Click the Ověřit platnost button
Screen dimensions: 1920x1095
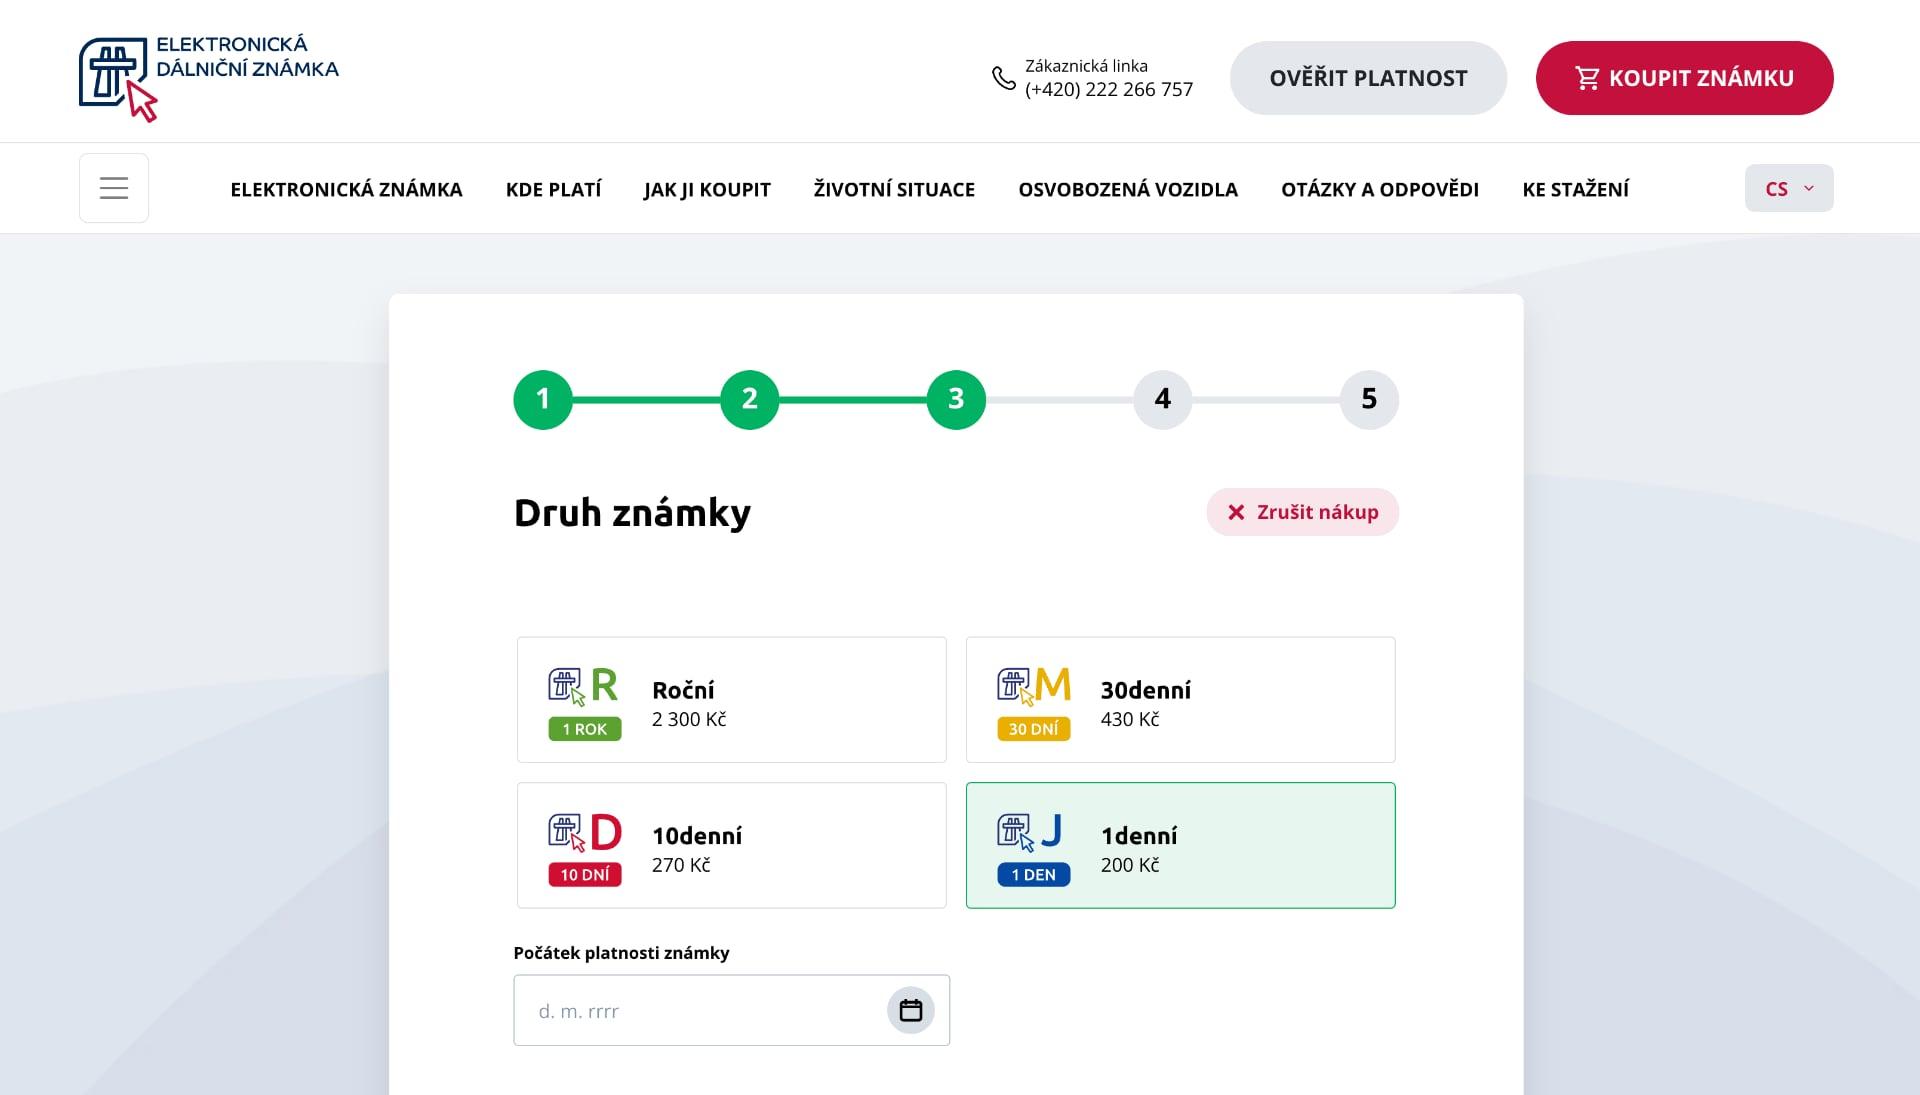[x=1368, y=78]
